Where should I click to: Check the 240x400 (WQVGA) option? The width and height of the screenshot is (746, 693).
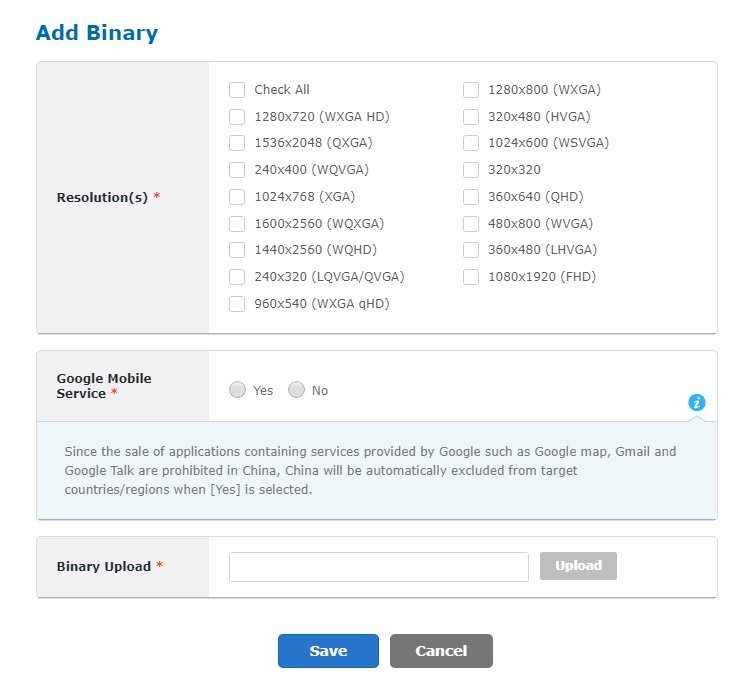click(x=237, y=170)
